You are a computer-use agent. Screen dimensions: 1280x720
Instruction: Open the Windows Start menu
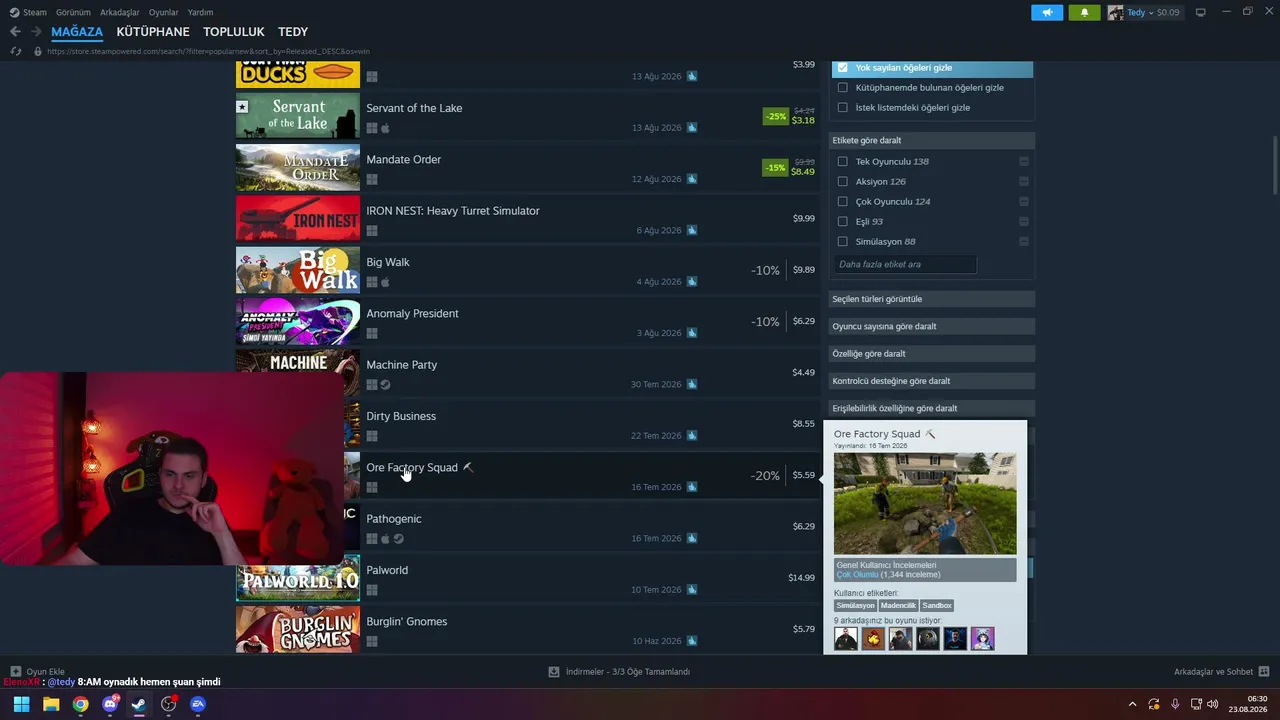click(x=21, y=704)
